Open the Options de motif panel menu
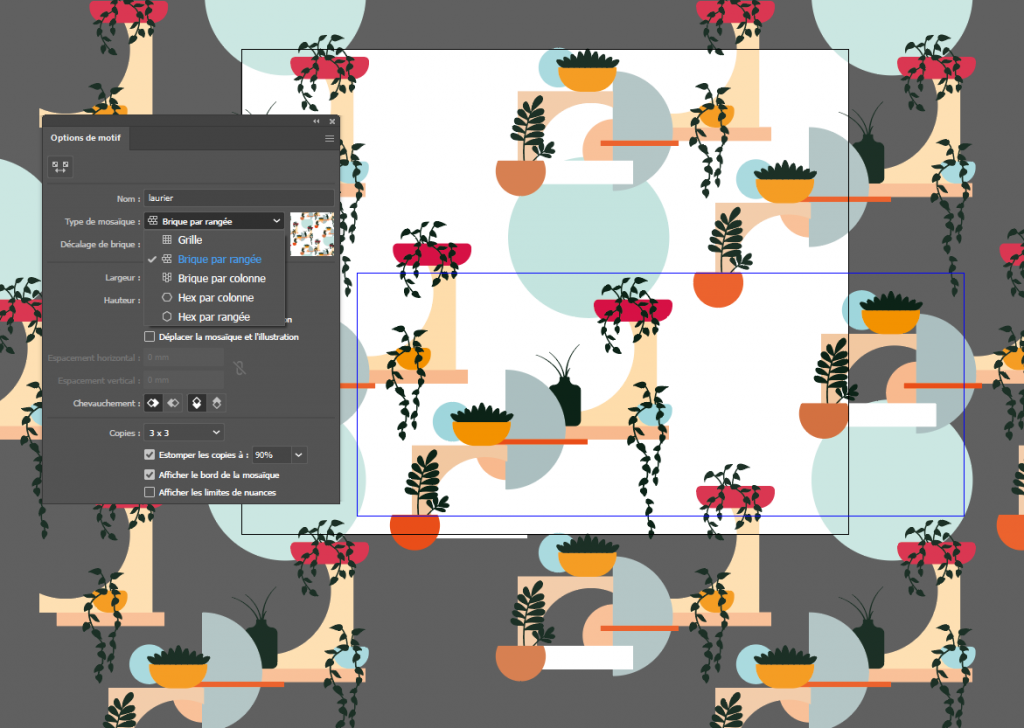Viewport: 1024px width, 728px height. pyautogui.click(x=329, y=138)
